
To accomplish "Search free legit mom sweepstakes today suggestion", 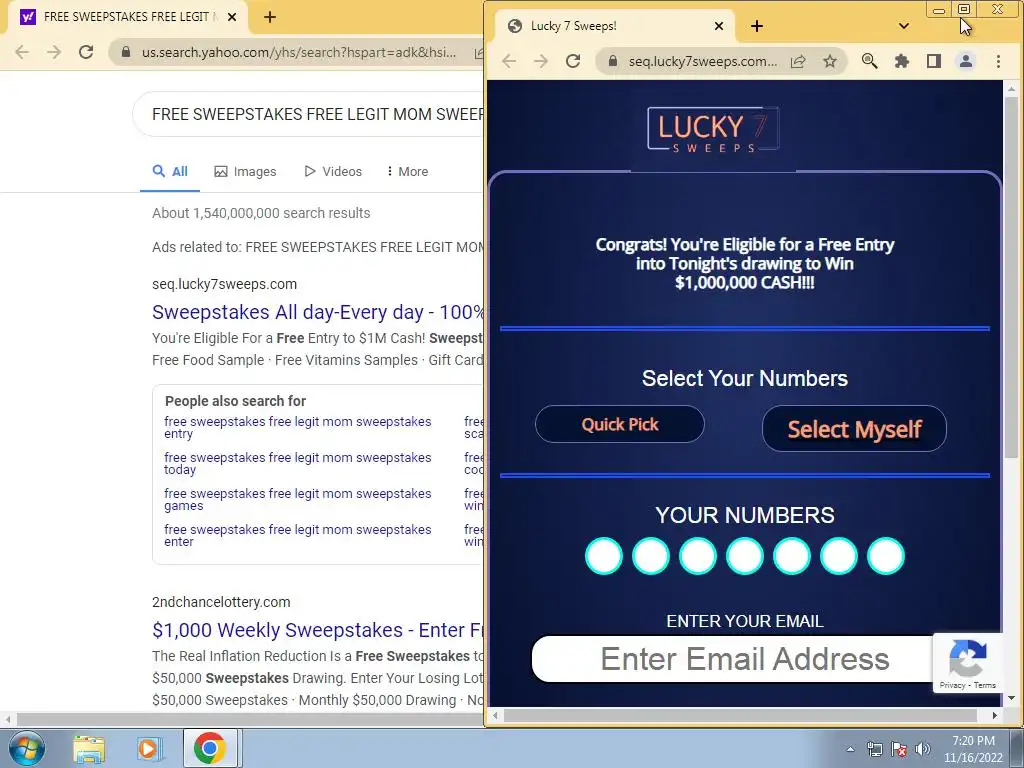I will [297, 464].
